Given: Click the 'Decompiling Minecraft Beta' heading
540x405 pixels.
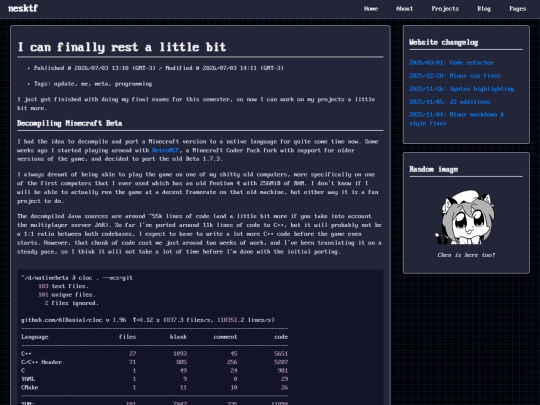Looking at the screenshot, I should (70, 123).
